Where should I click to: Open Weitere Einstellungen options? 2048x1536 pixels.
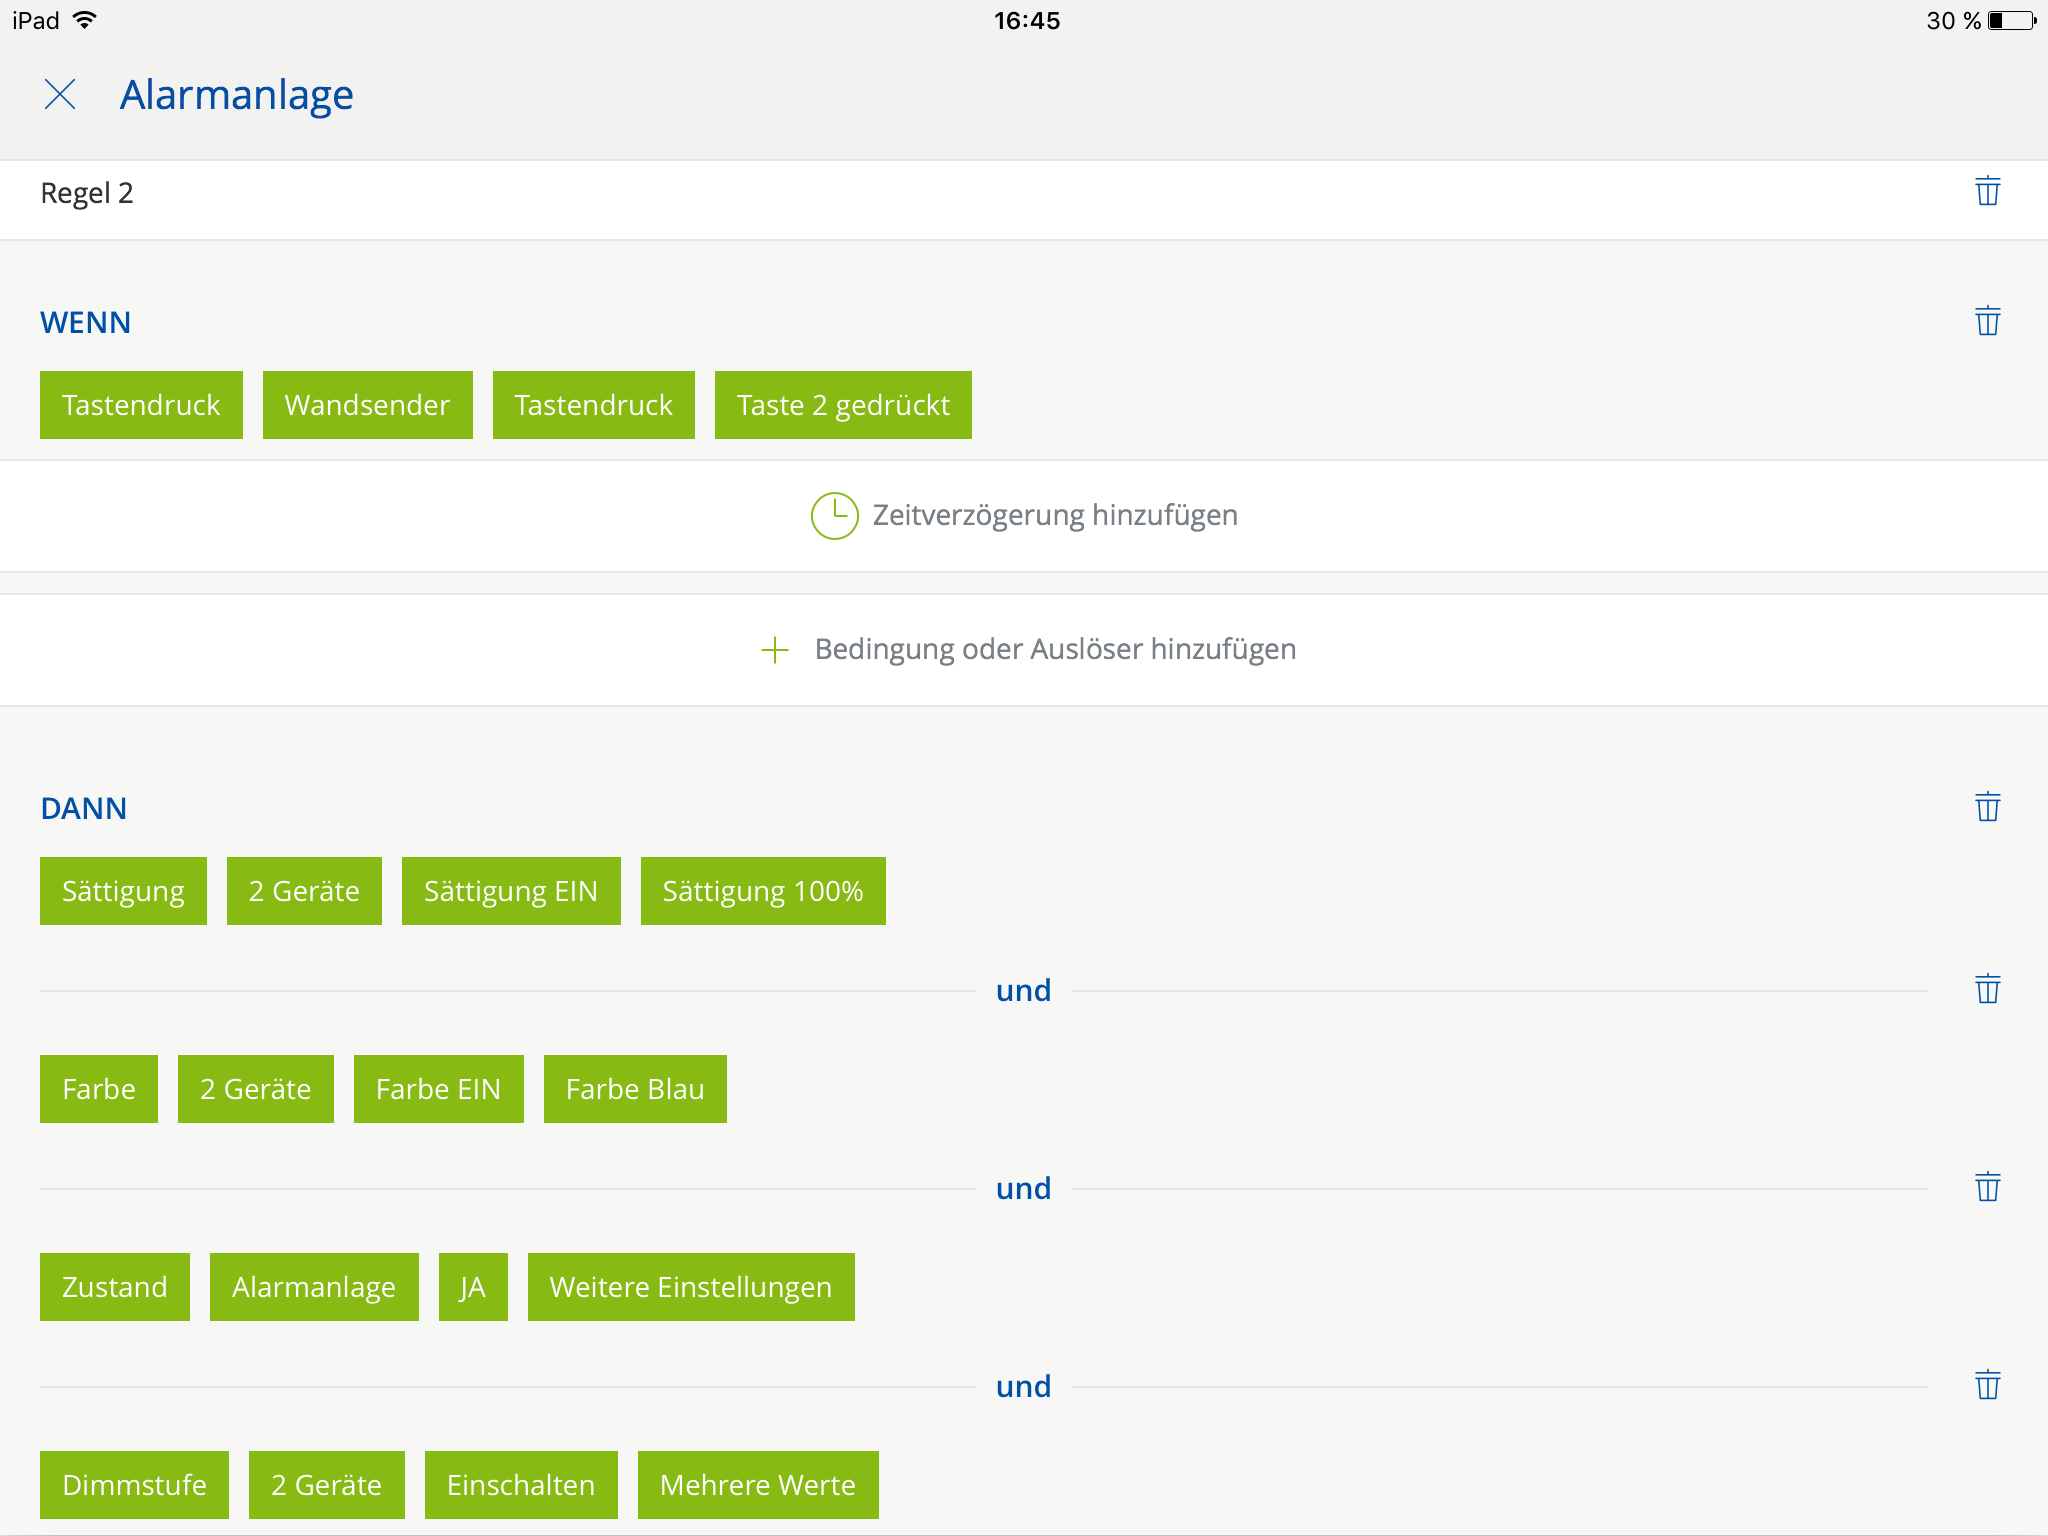coord(690,1287)
